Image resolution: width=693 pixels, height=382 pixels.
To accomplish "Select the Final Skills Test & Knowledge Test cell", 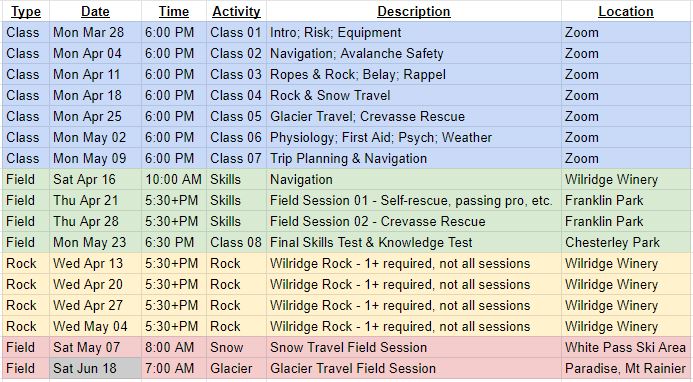I will 414,243.
